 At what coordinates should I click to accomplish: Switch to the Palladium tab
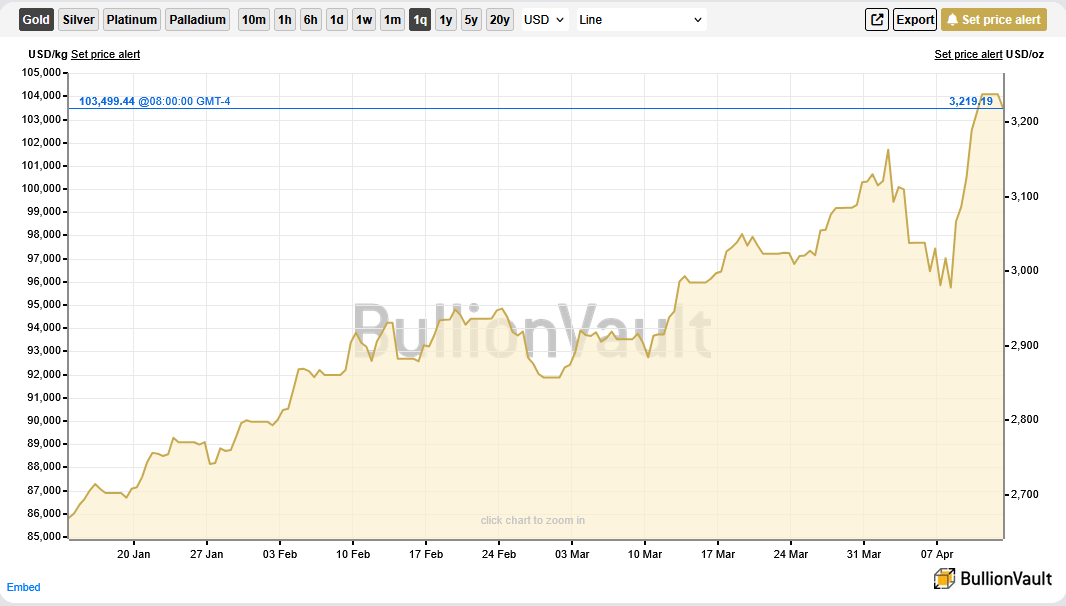point(197,20)
